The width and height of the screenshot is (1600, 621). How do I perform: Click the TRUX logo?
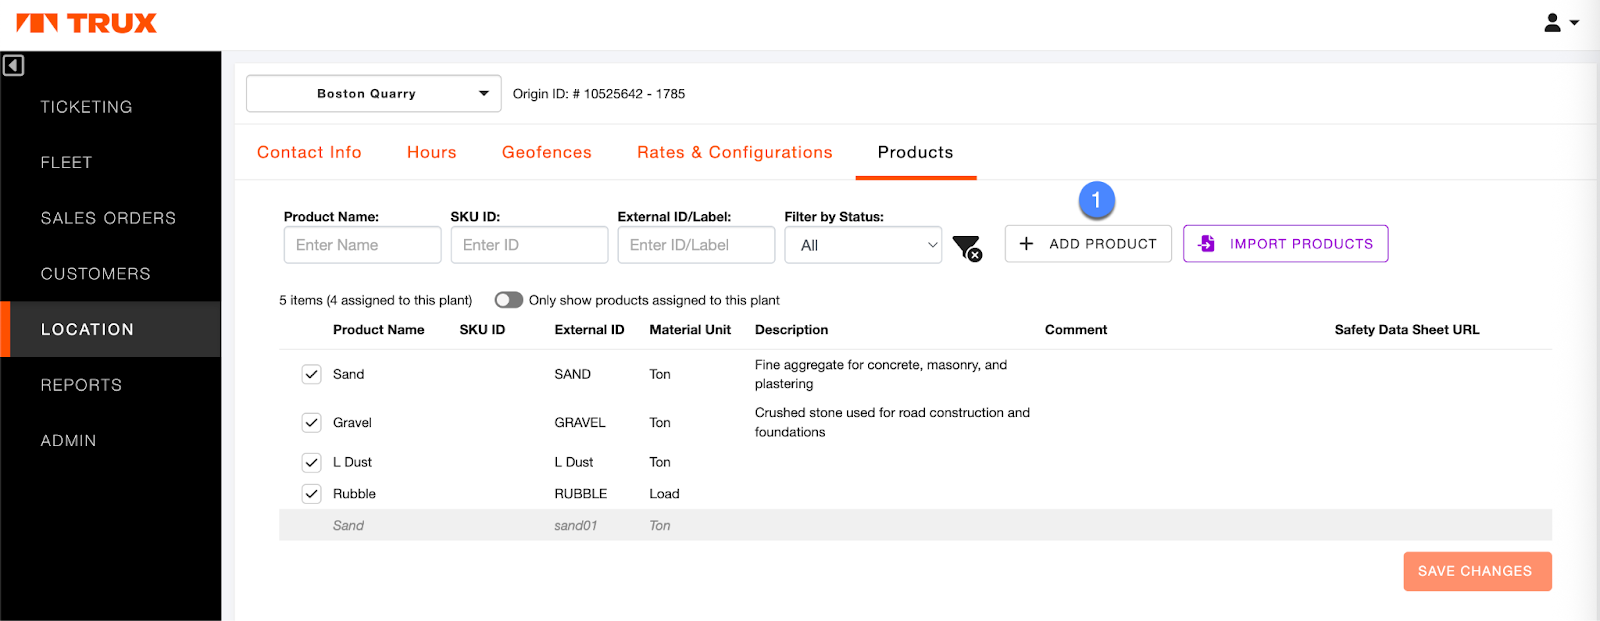coord(87,23)
